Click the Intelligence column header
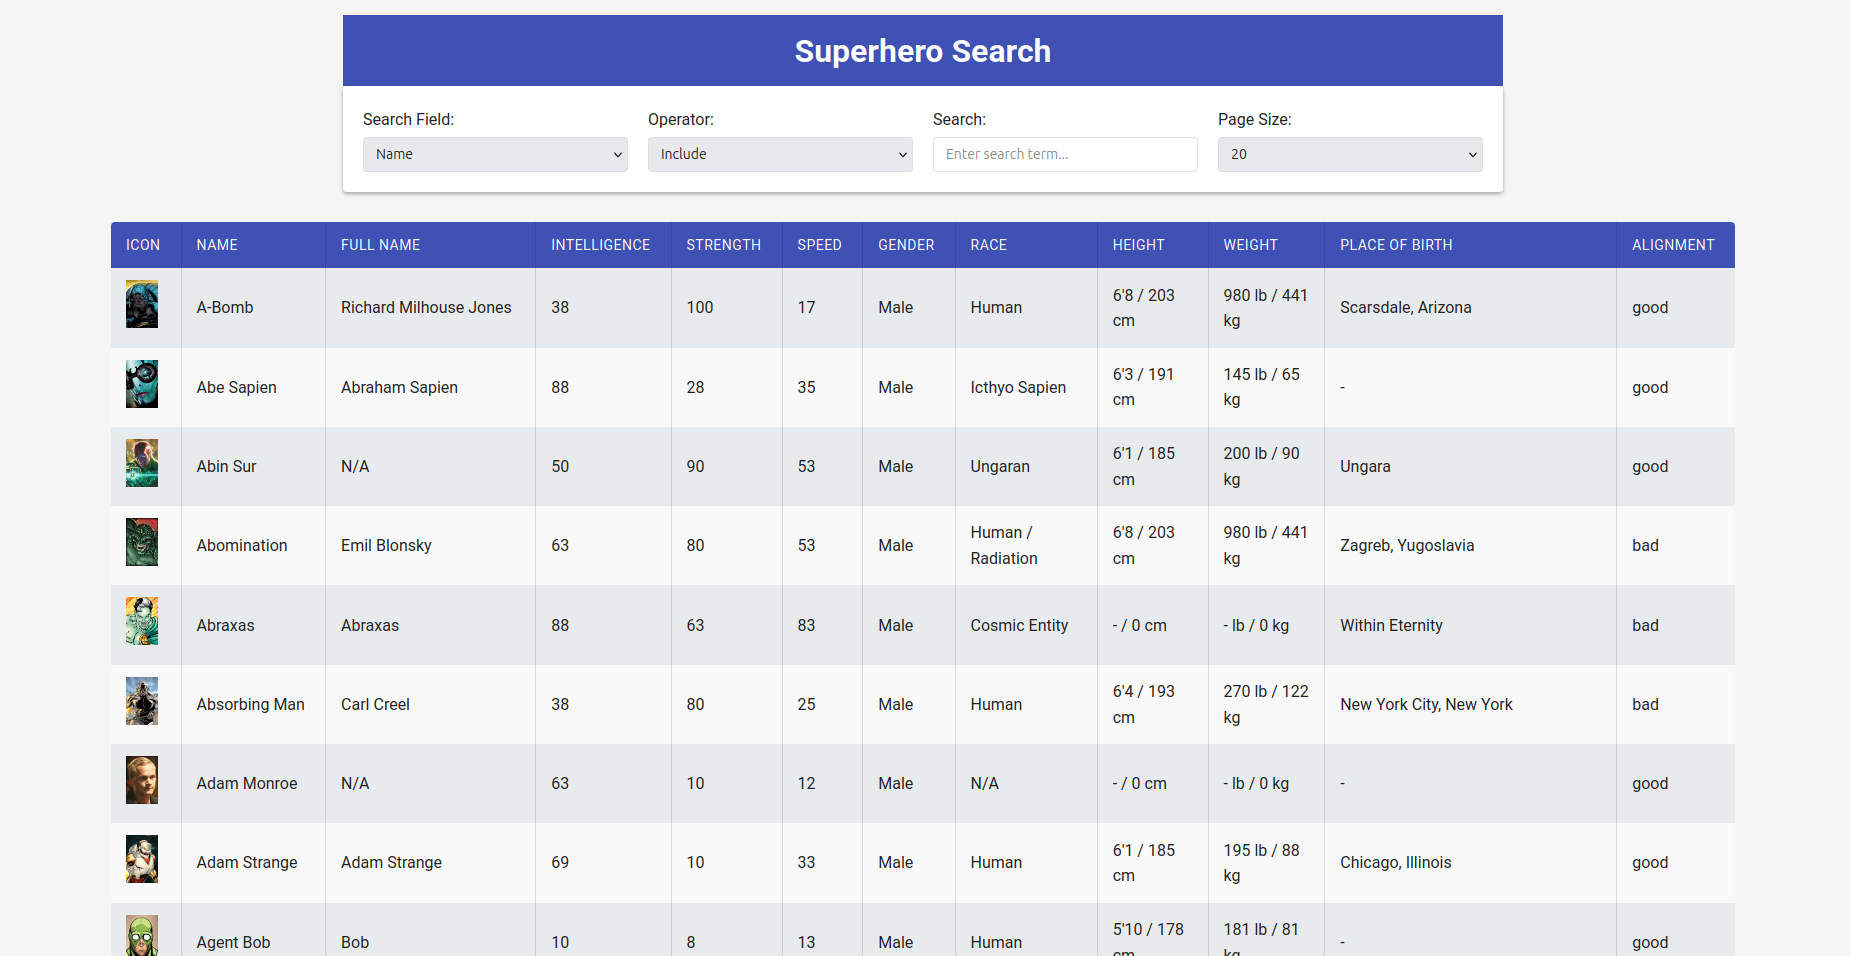This screenshot has width=1850, height=956. point(600,245)
